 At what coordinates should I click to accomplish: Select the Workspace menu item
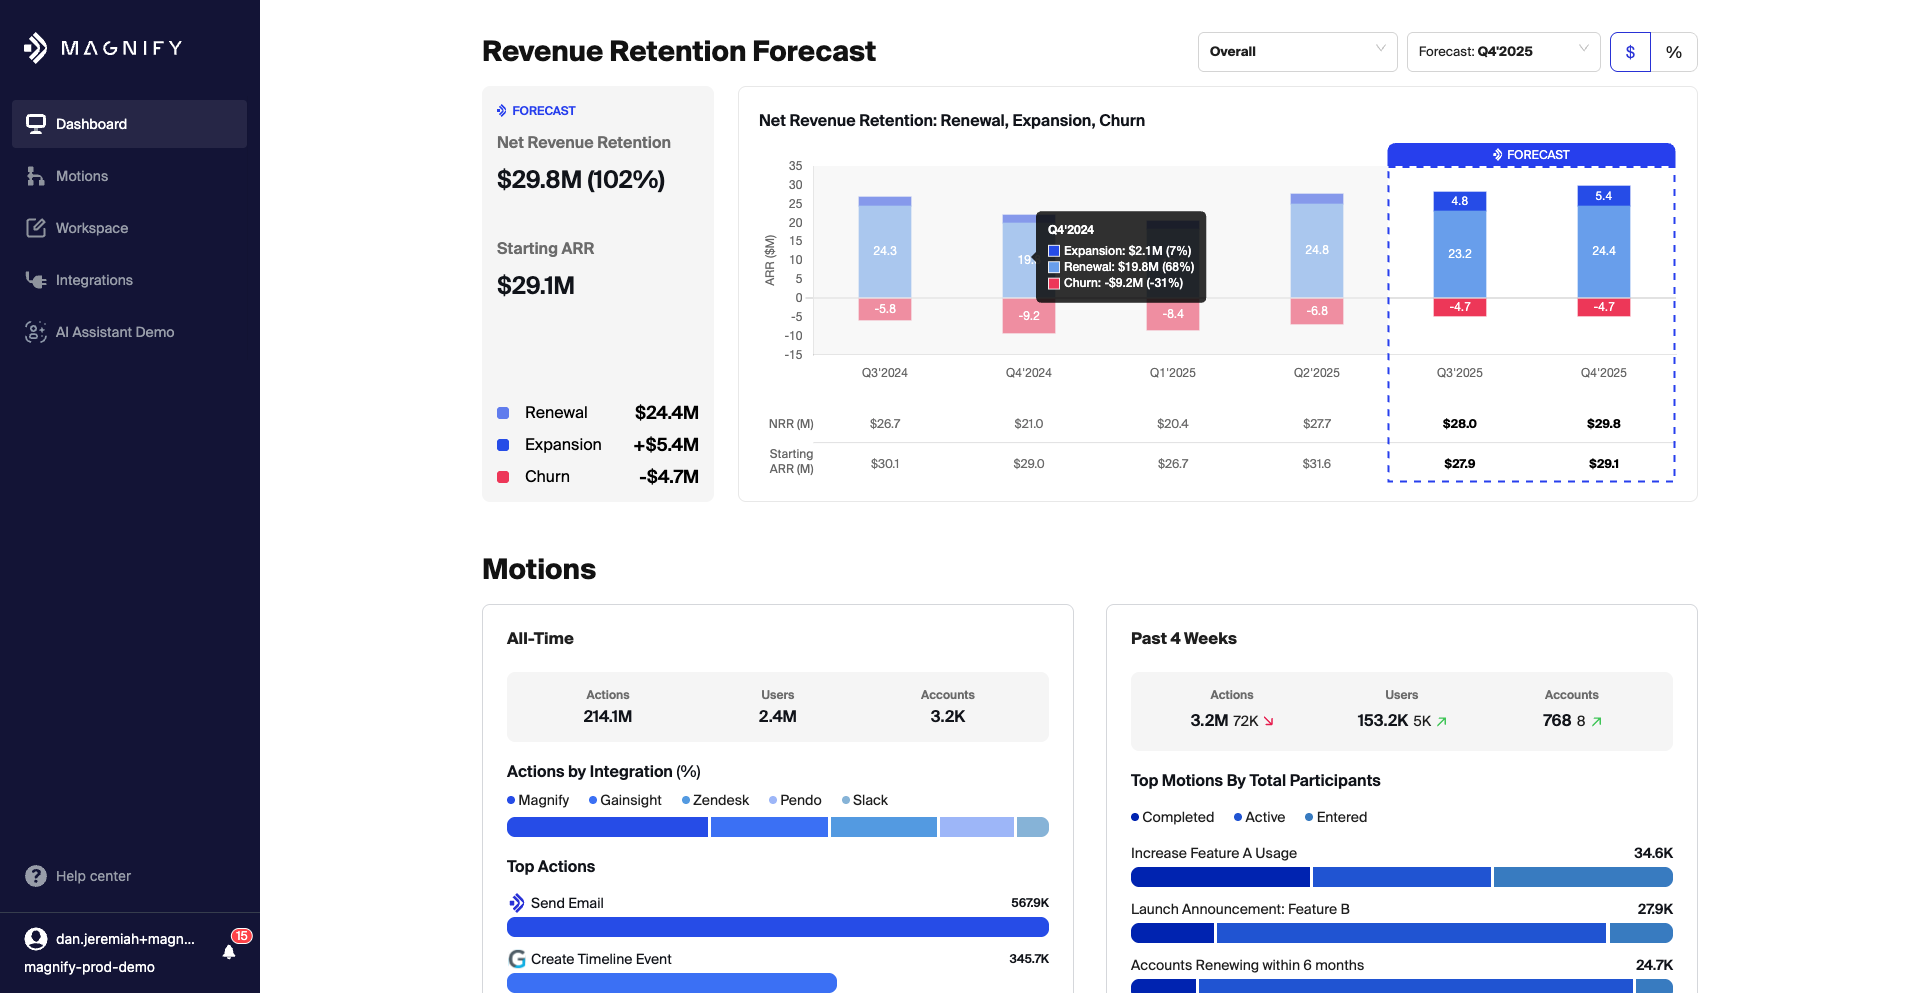pos(92,228)
